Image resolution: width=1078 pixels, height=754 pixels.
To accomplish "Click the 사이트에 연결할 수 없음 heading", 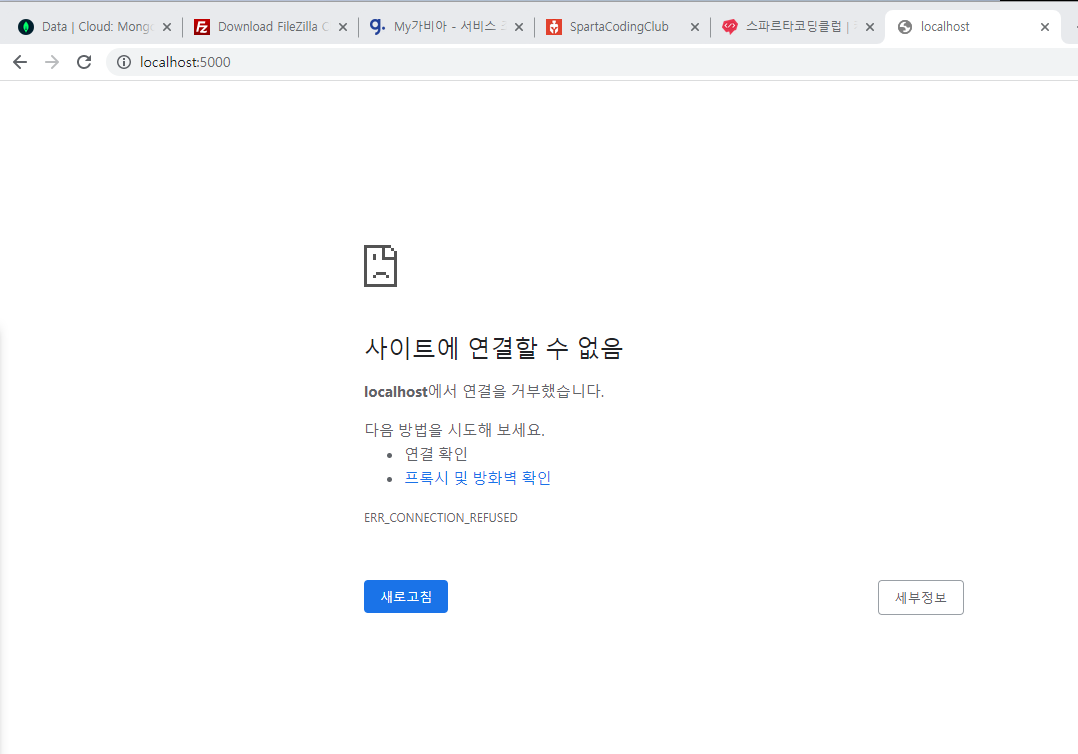I will tap(494, 348).
